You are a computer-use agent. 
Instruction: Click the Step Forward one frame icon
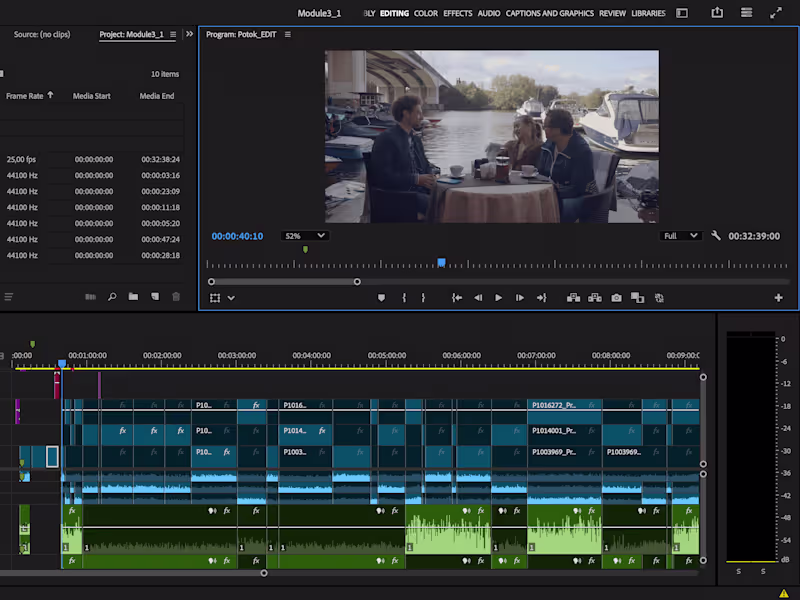coord(520,298)
